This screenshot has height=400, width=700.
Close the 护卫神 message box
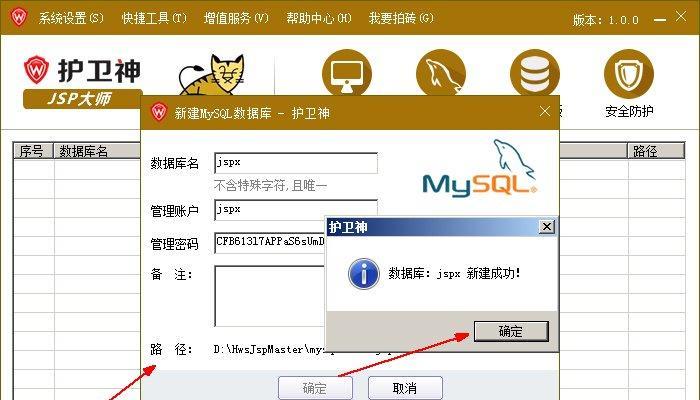pos(547,227)
